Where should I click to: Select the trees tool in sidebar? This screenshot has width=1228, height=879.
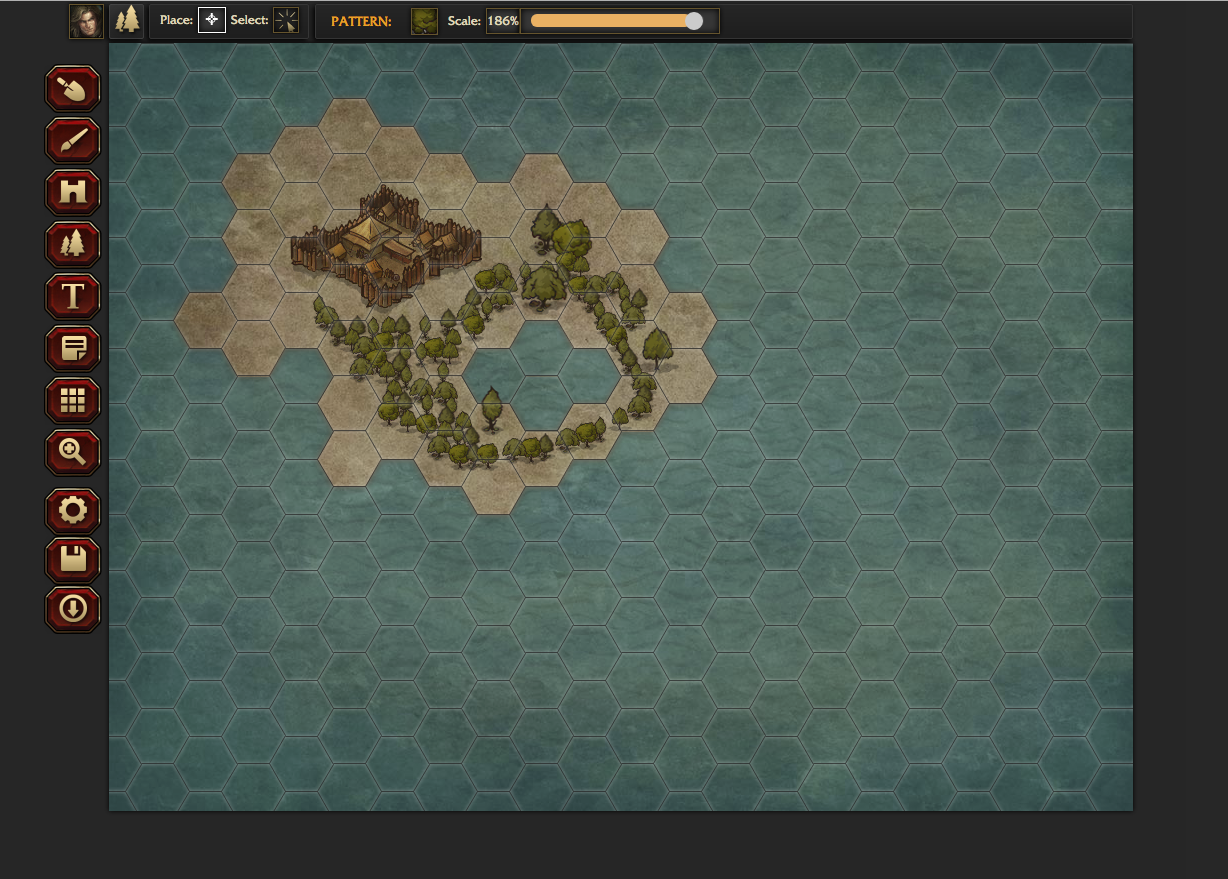pyautogui.click(x=73, y=245)
